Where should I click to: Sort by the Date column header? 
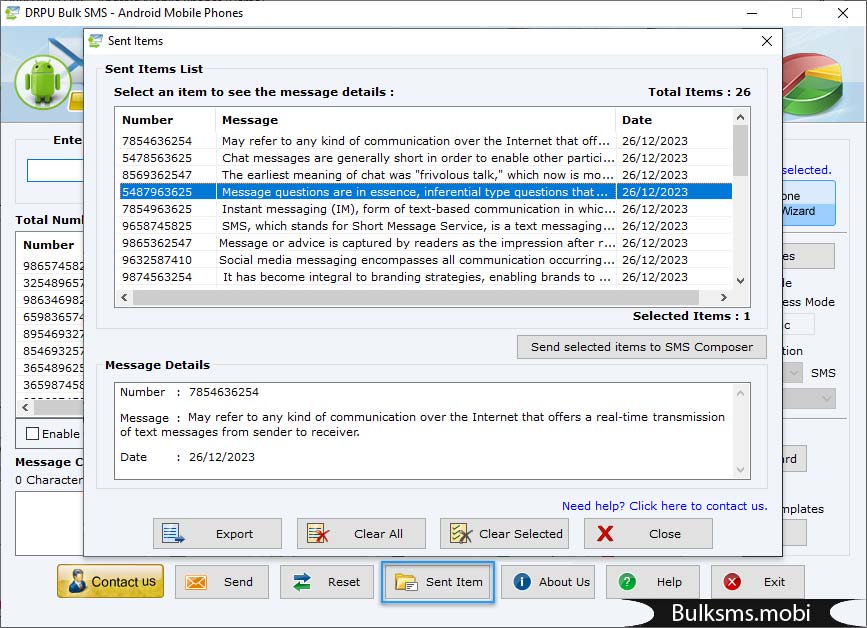[x=674, y=120]
